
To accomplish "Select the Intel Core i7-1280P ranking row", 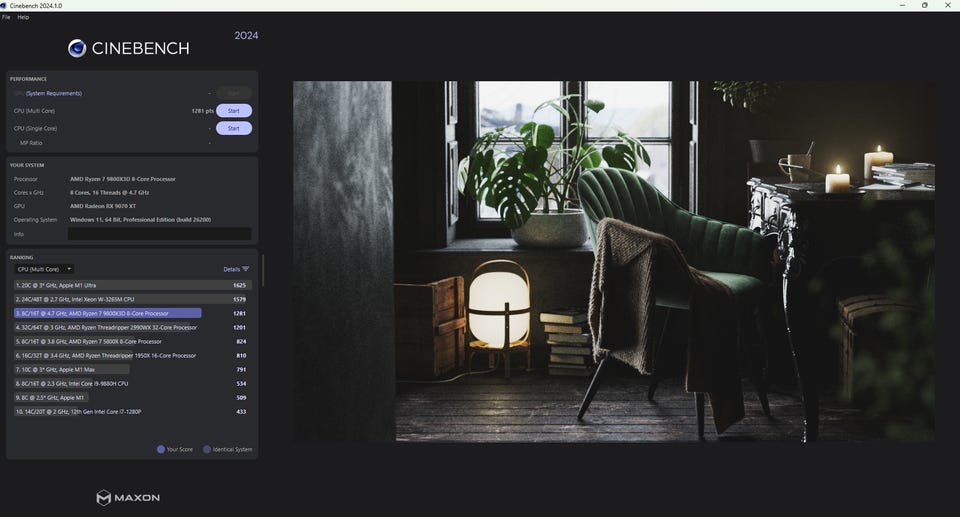I will [132, 412].
